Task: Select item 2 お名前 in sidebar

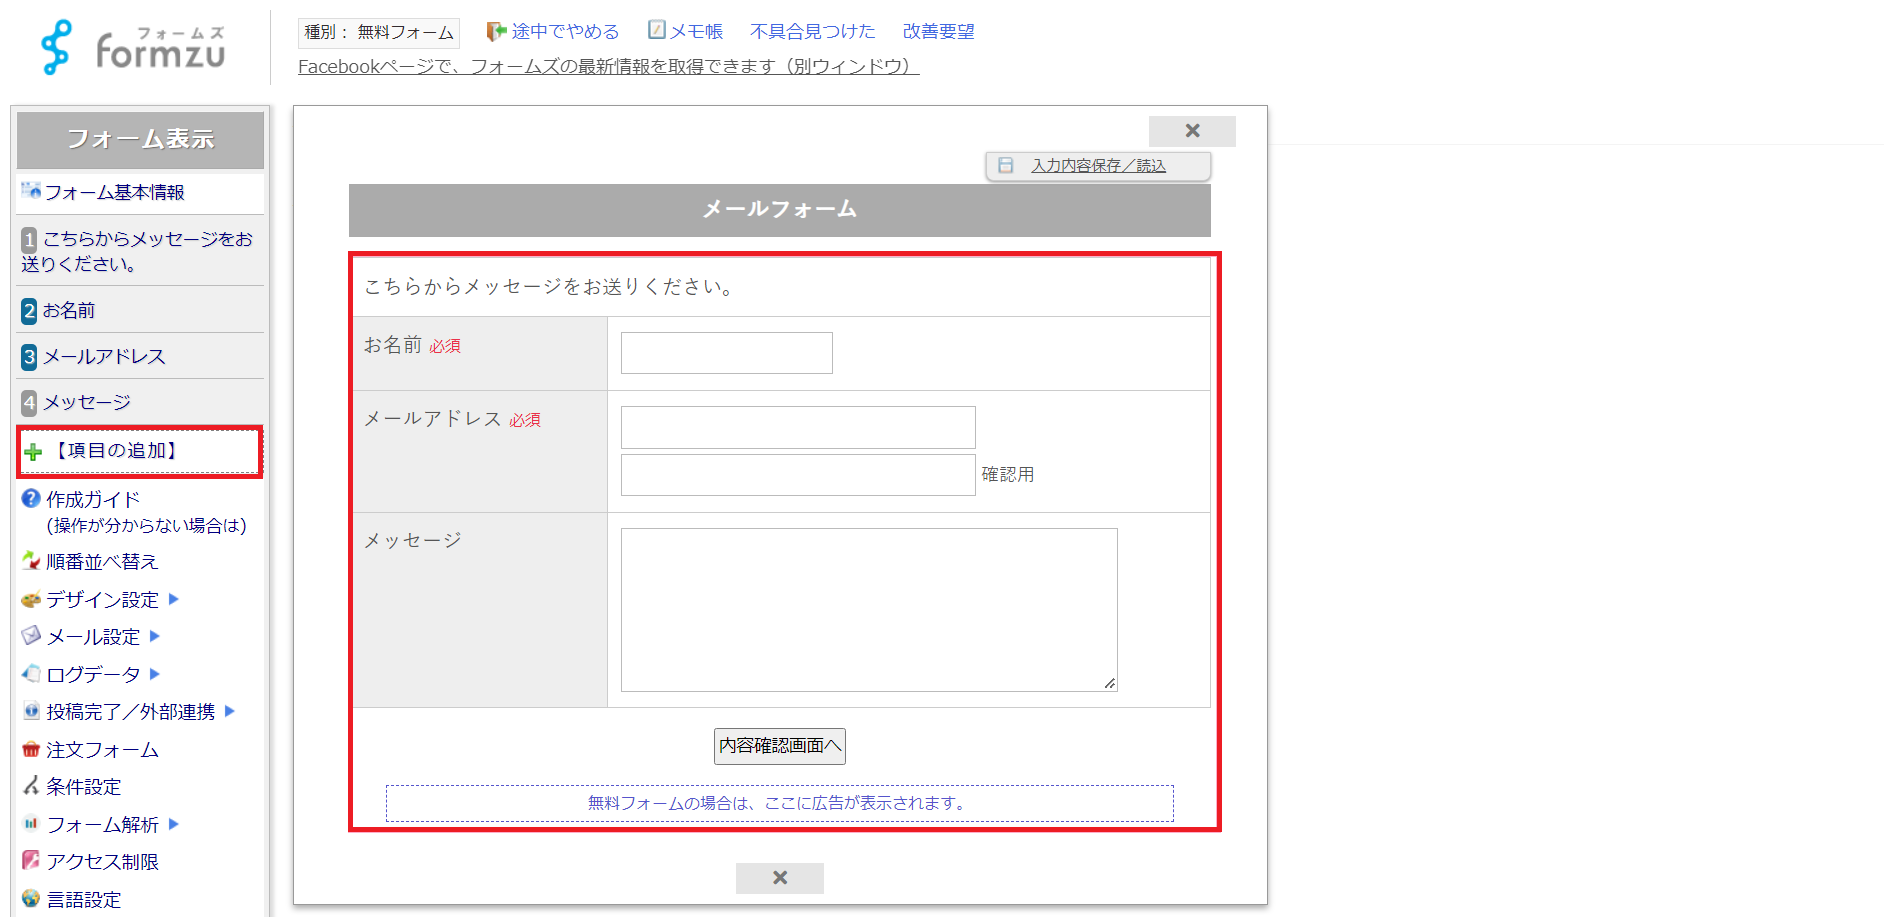Action: click(x=68, y=311)
